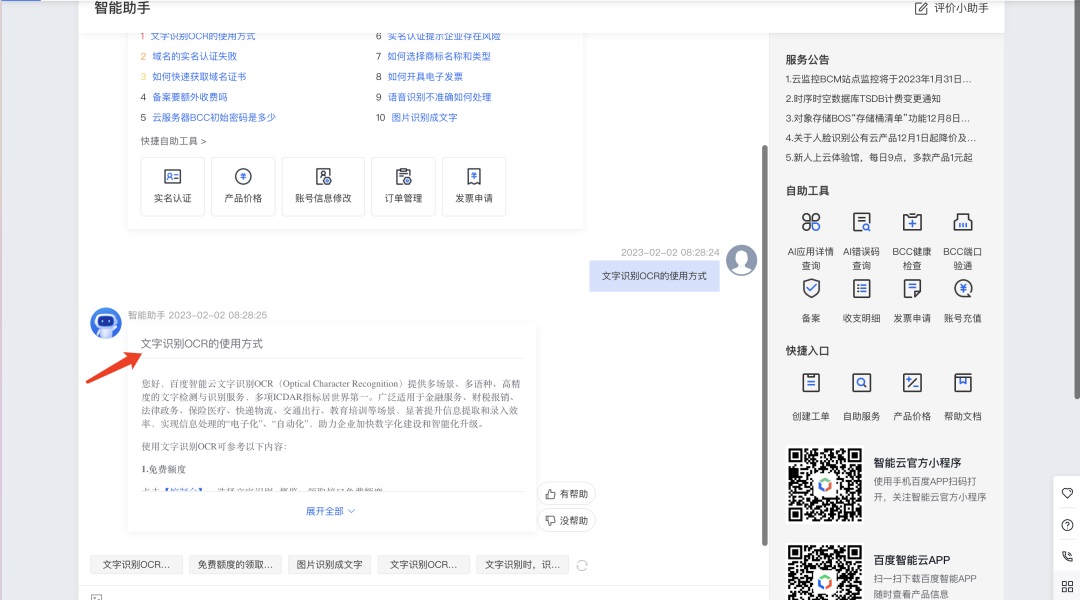Click the 1.免费额度 line in answer
The image size is (1080, 600).
(x=164, y=469)
